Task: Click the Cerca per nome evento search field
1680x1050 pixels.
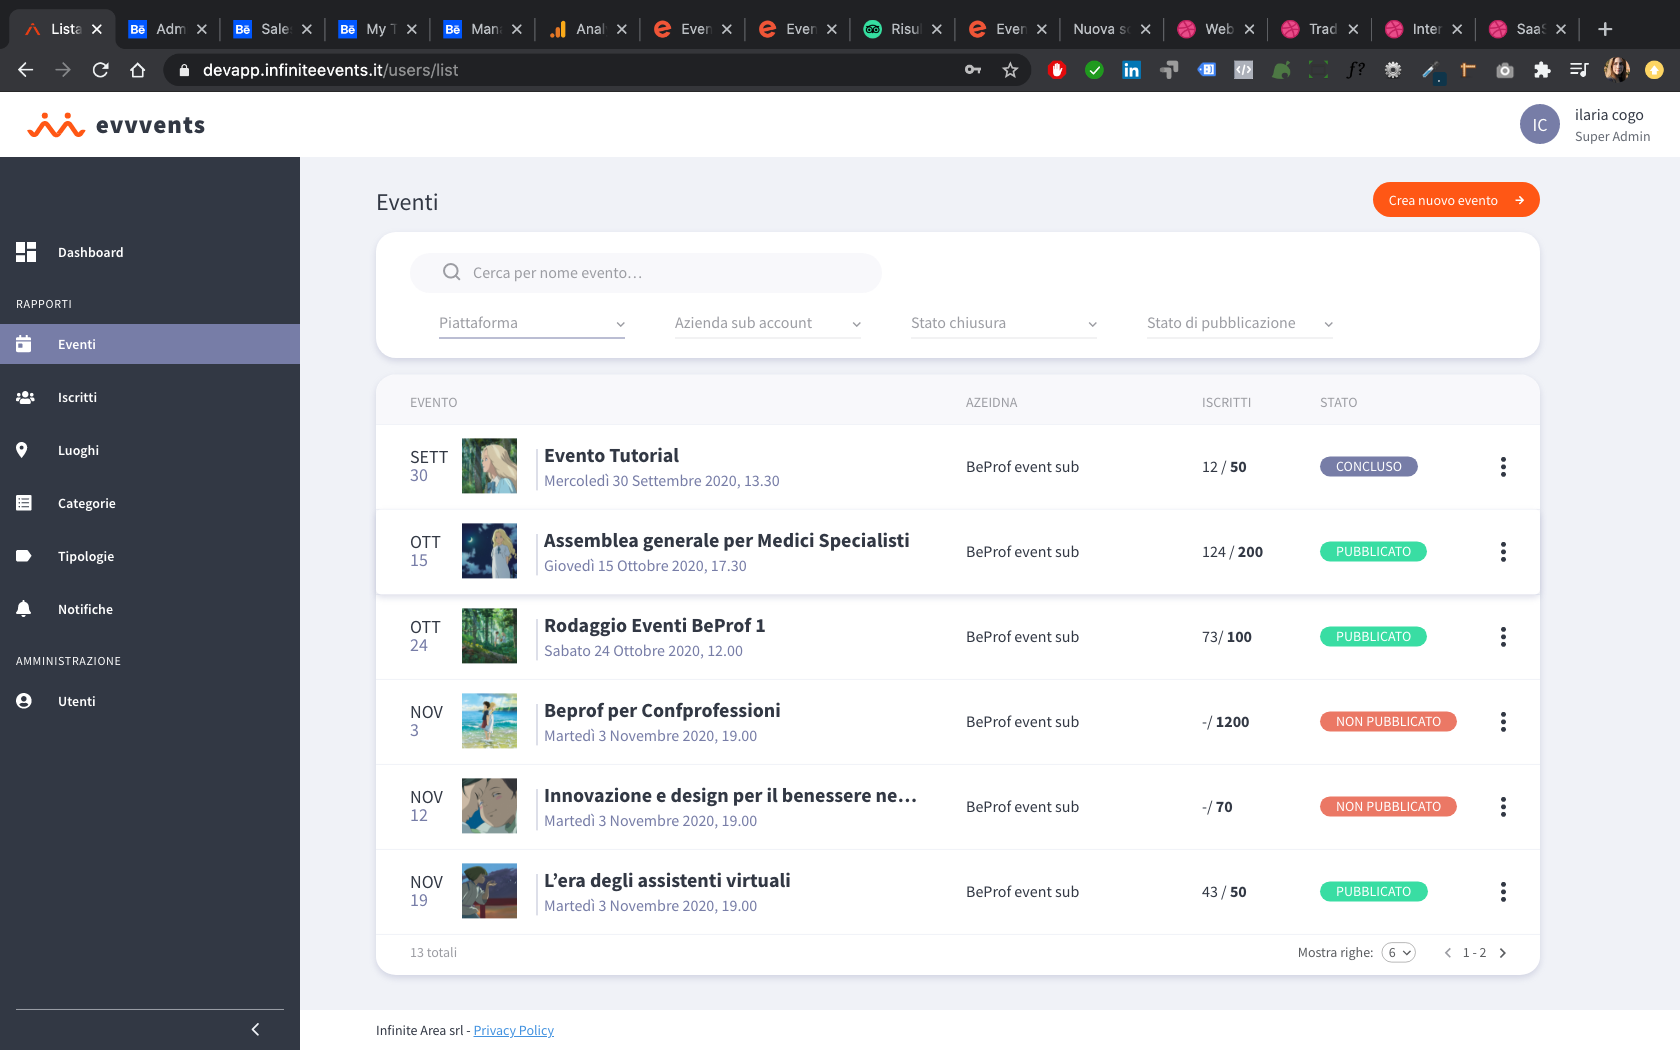Action: (x=646, y=272)
